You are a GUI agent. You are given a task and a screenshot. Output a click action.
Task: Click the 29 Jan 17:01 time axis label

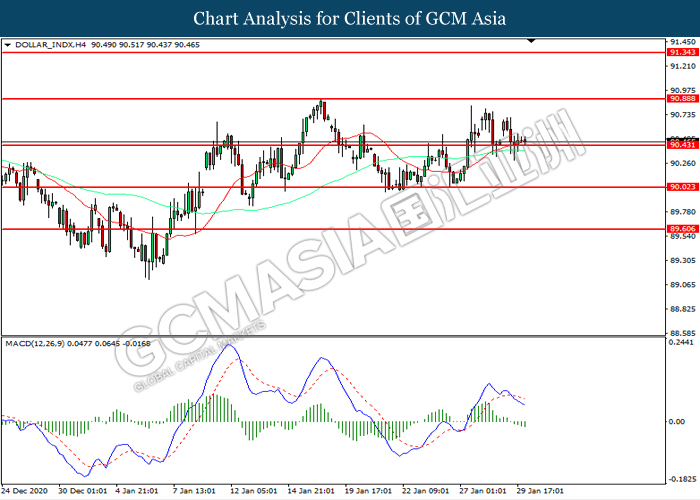pyautogui.click(x=540, y=491)
